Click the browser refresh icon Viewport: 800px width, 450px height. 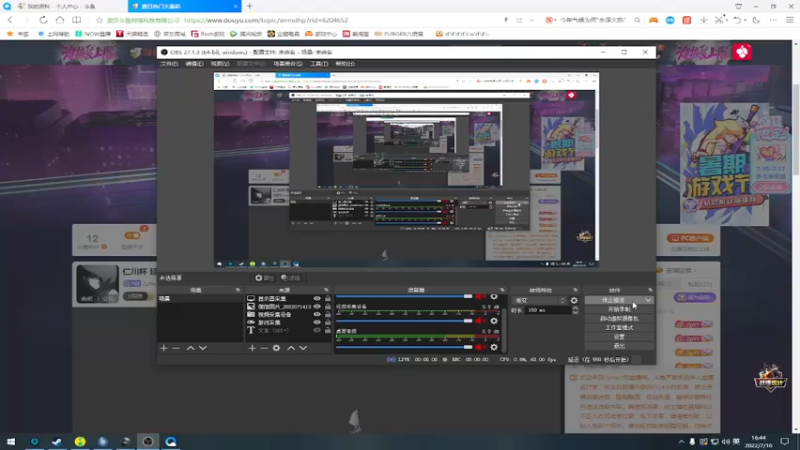[43, 20]
